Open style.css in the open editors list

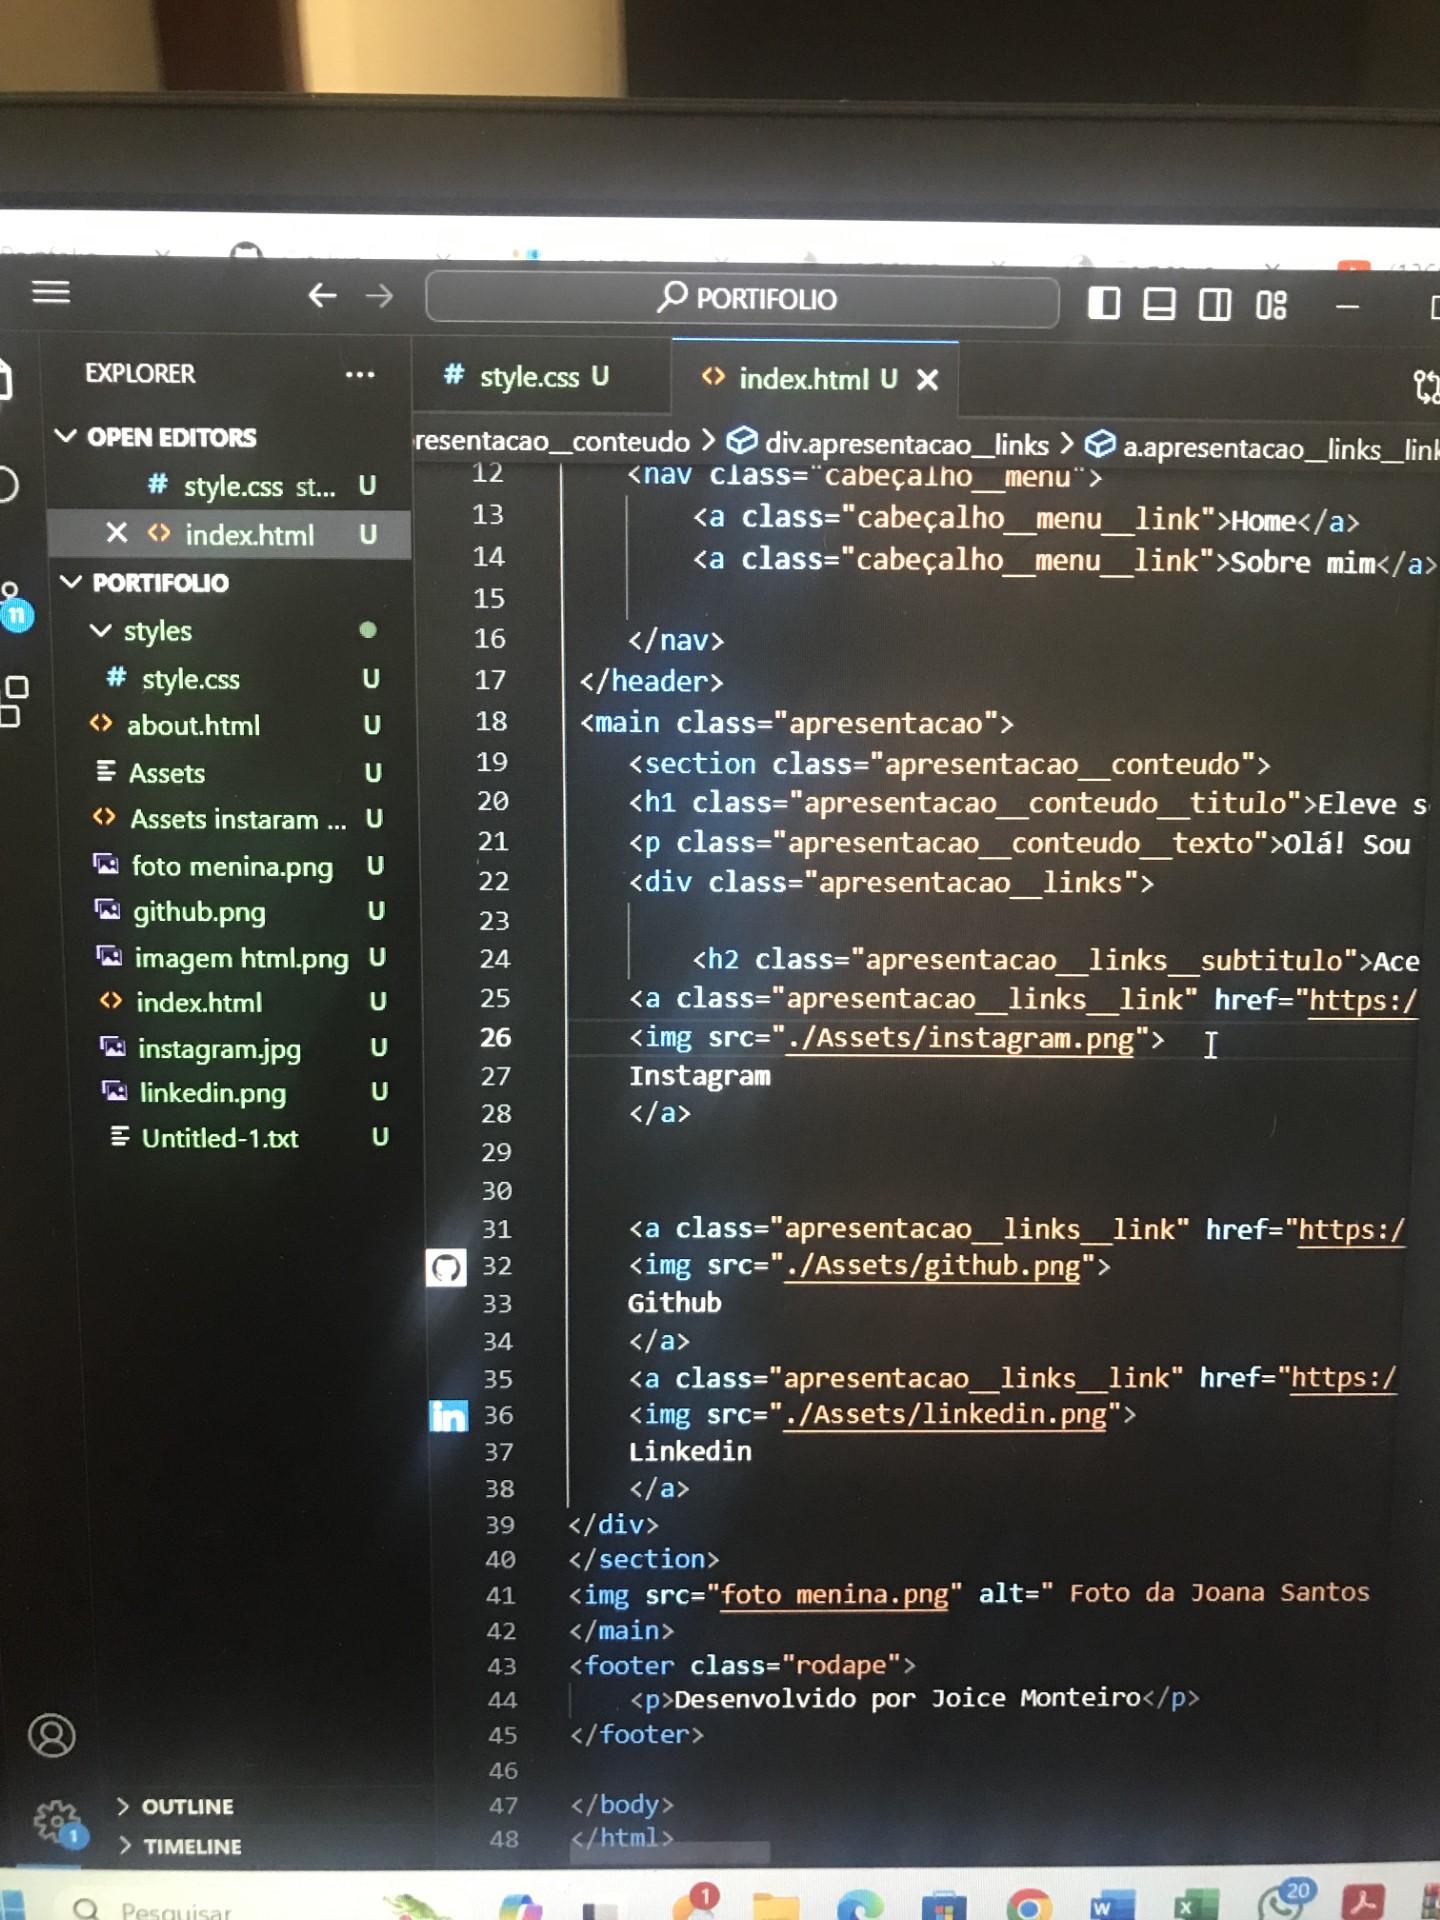point(230,486)
